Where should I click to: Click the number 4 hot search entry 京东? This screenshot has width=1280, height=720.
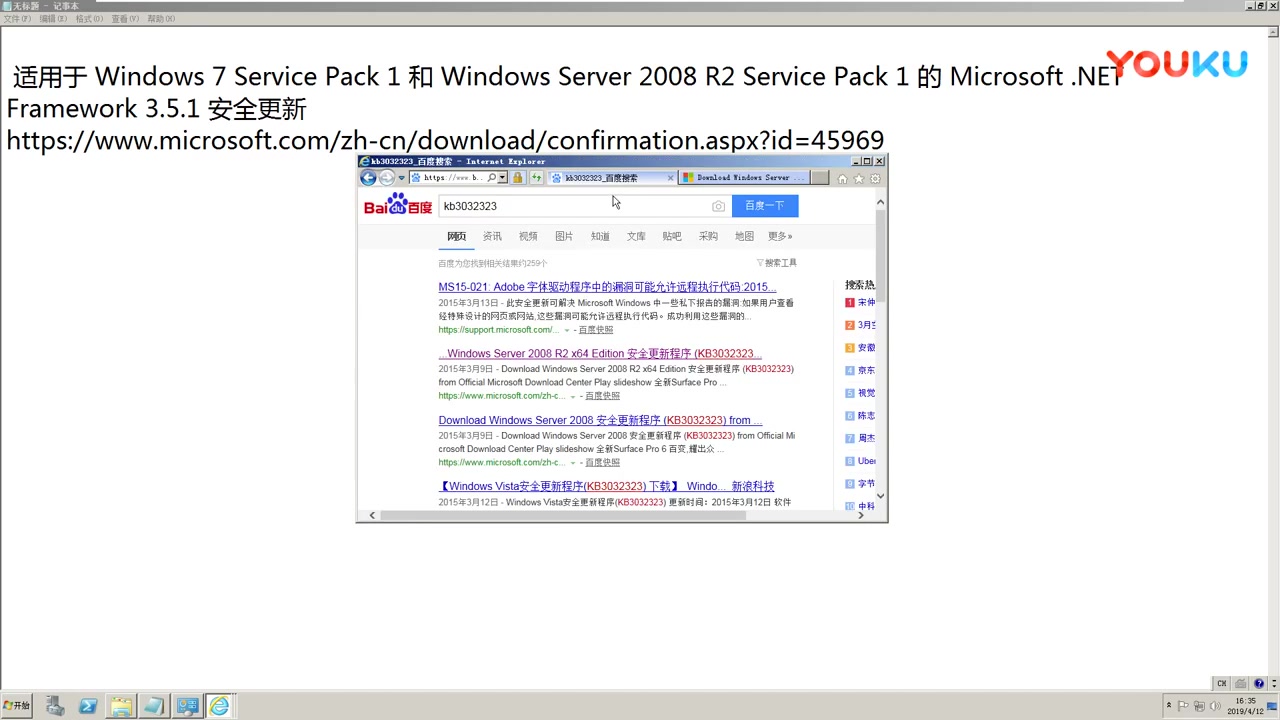click(866, 370)
